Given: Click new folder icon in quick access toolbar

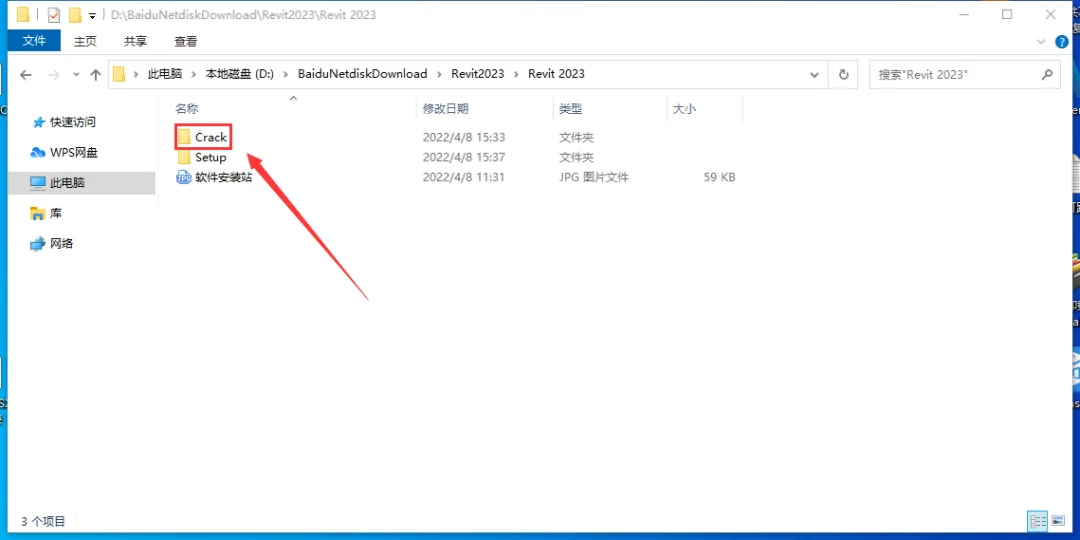Looking at the screenshot, I should pos(75,14).
